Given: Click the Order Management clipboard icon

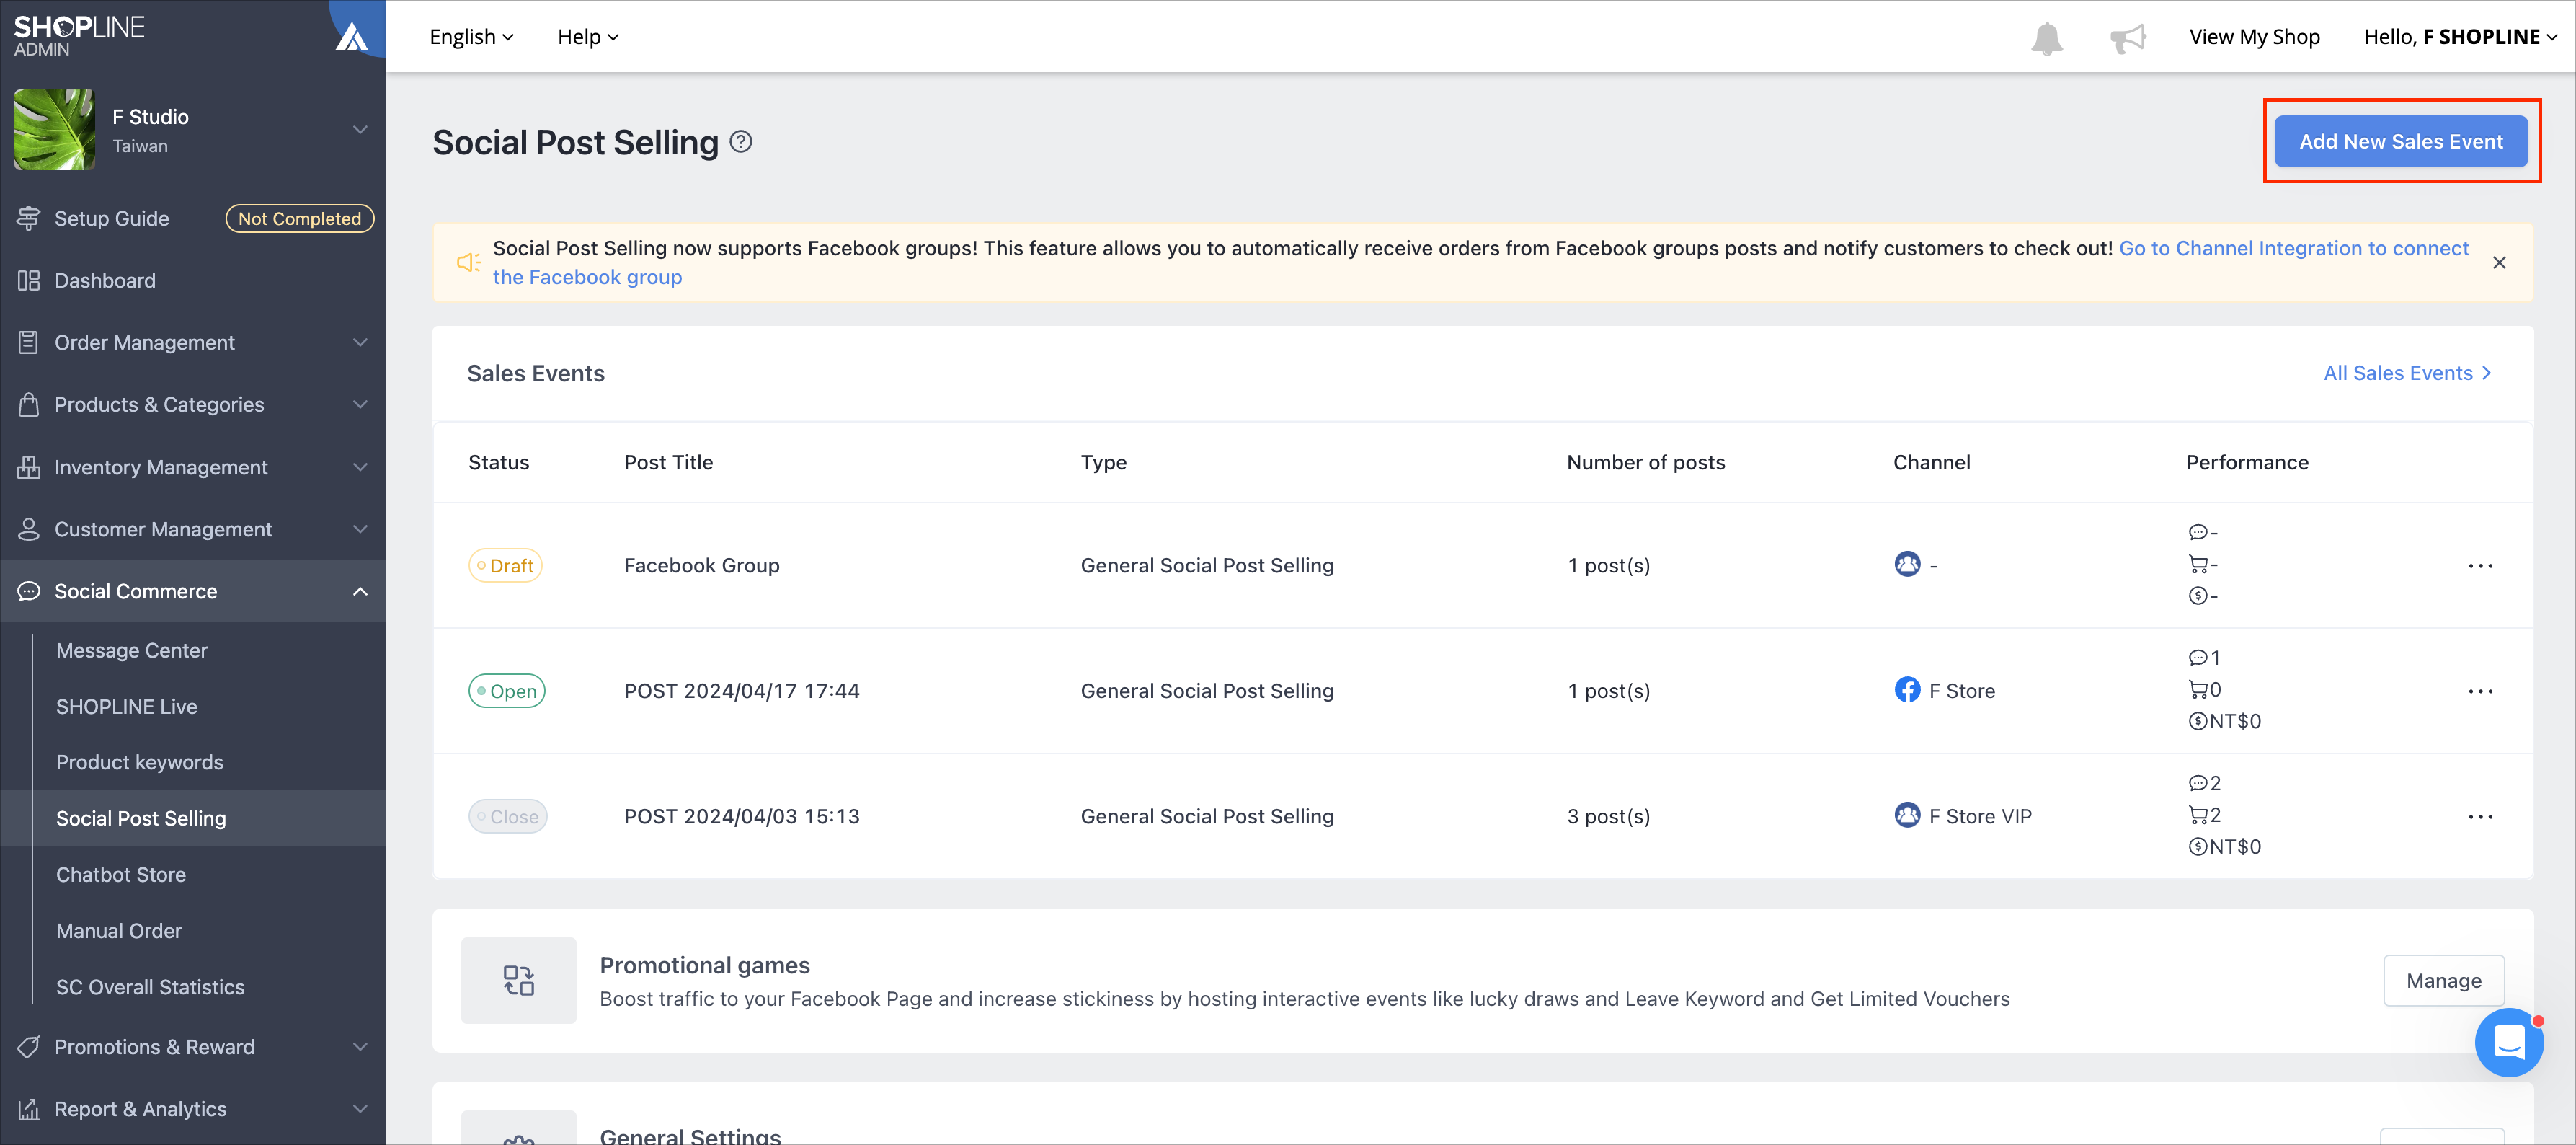Looking at the screenshot, I should click(x=28, y=342).
